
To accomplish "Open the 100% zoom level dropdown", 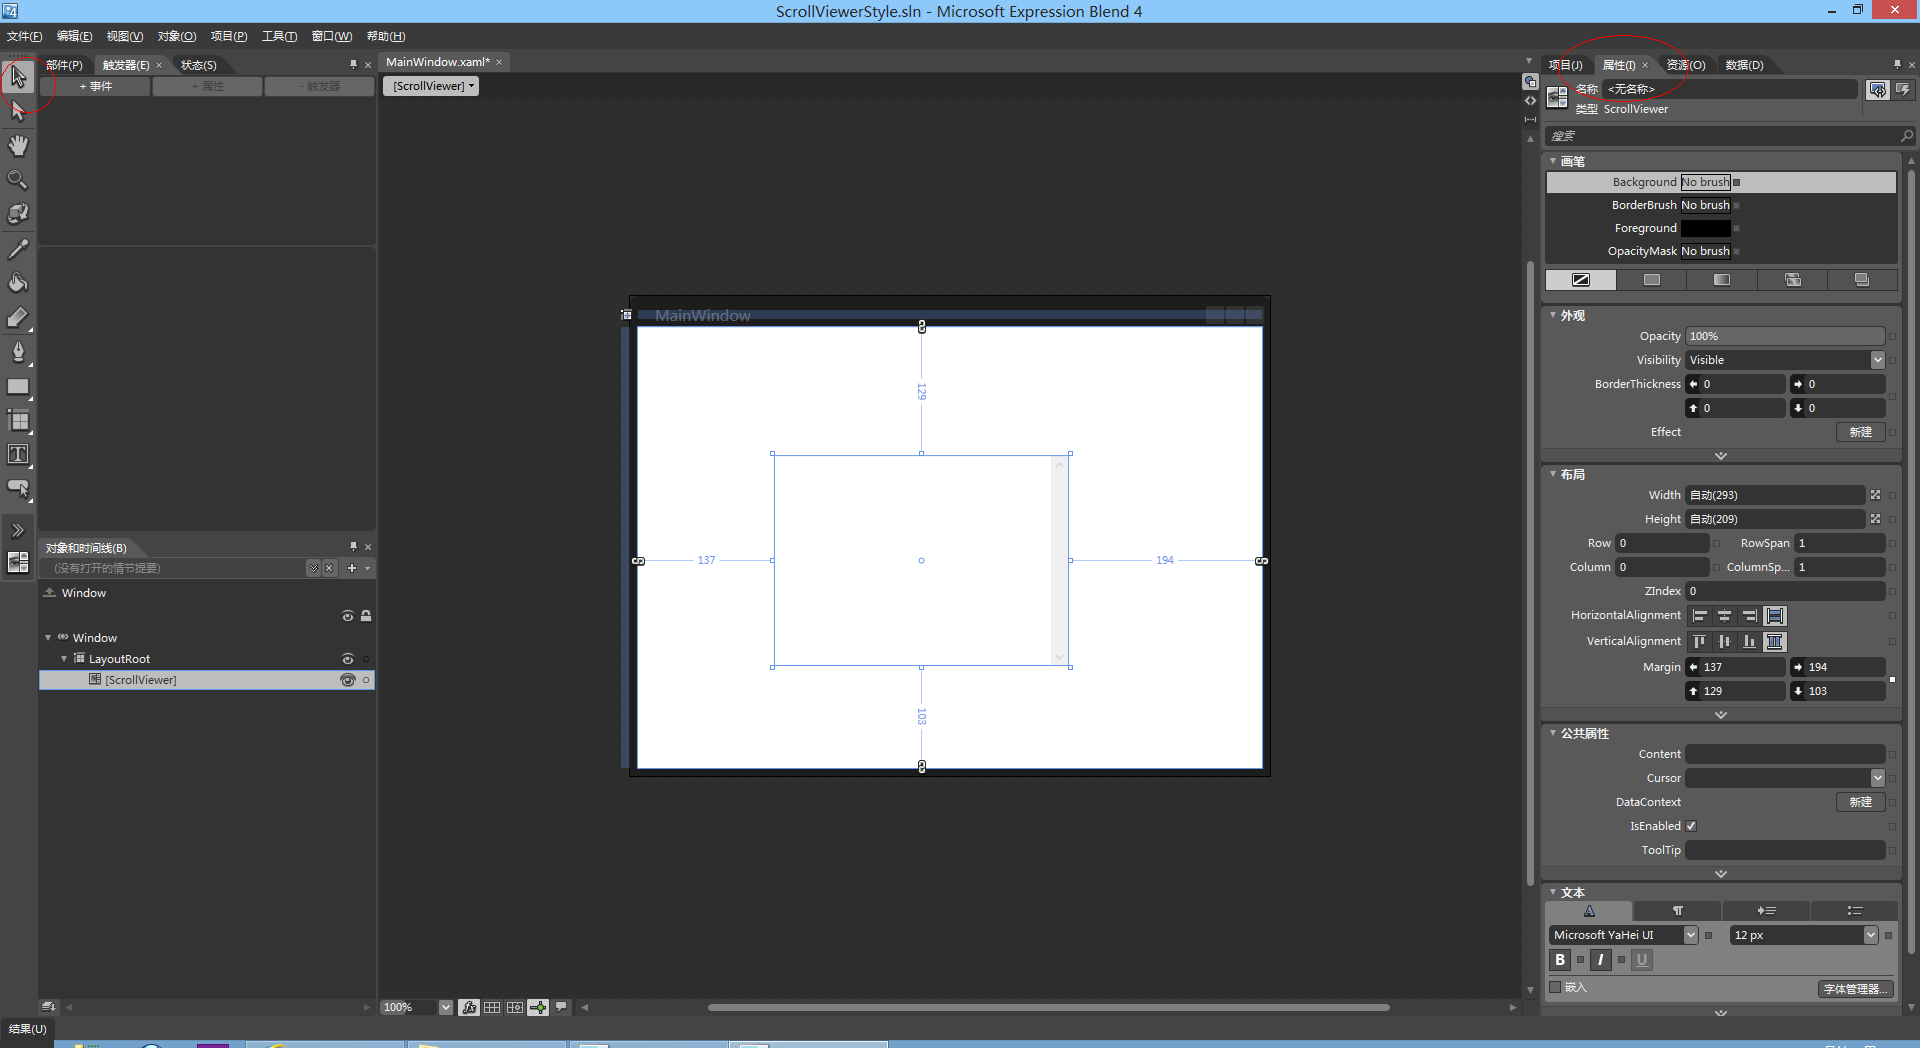I will [445, 1007].
